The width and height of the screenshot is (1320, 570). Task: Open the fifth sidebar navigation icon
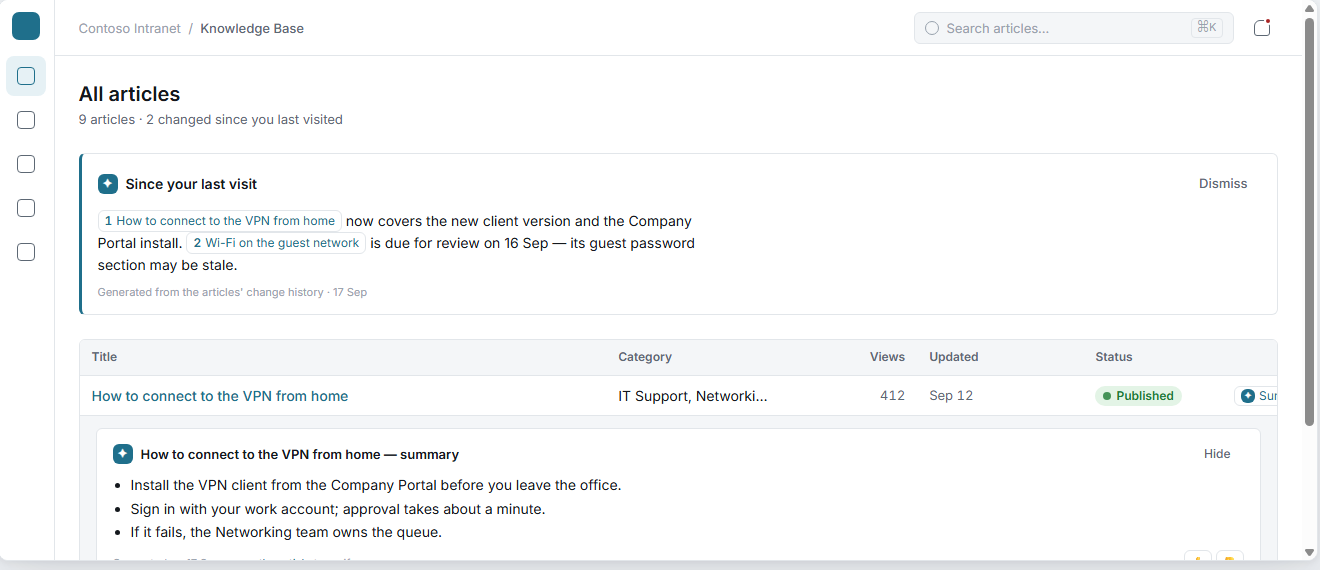26,252
